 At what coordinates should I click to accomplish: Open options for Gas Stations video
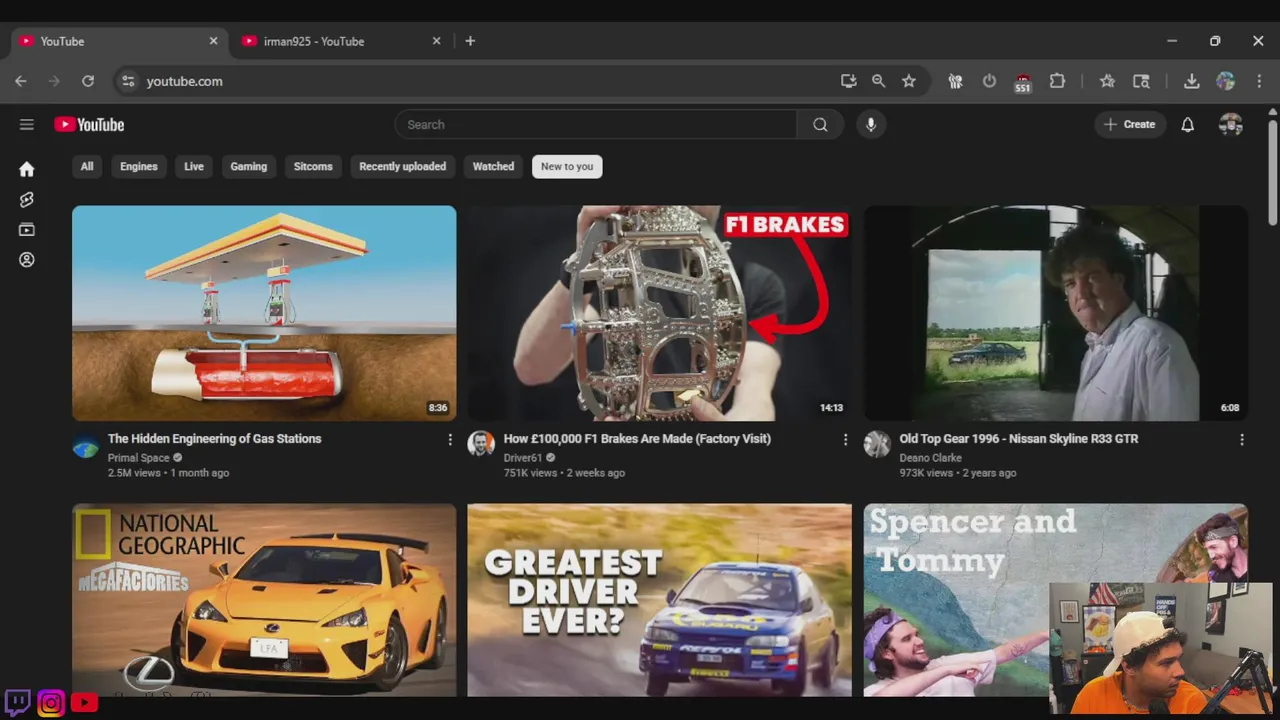click(450, 440)
